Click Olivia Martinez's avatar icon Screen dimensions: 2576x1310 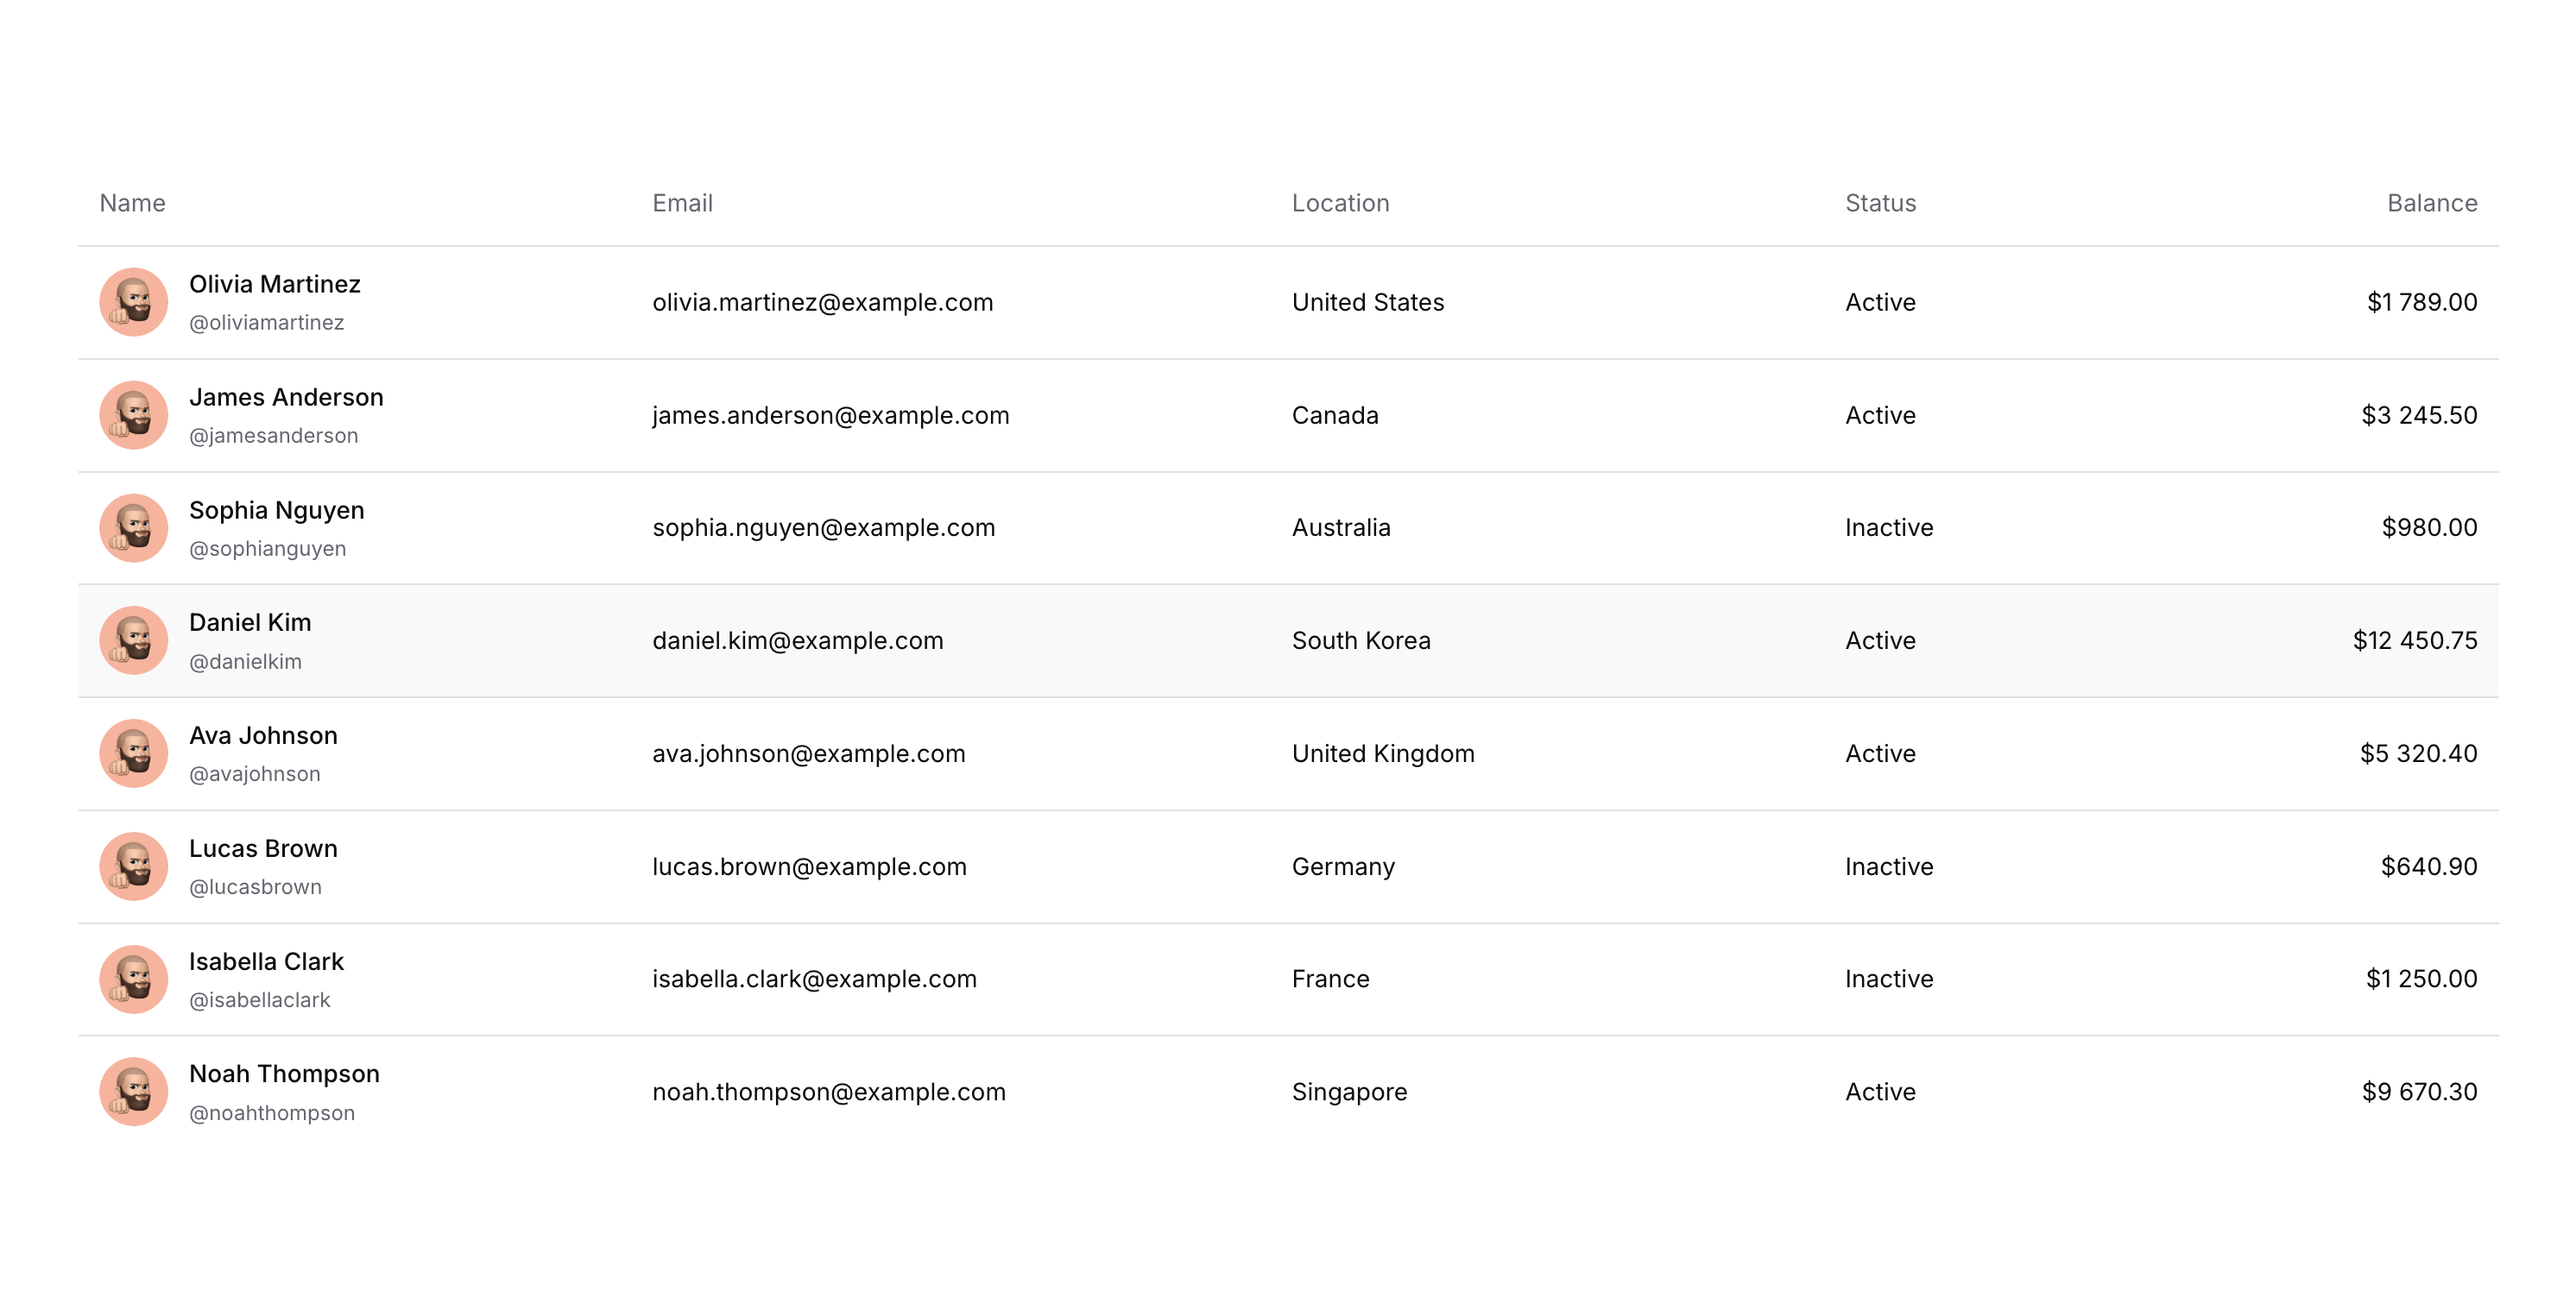coord(133,302)
